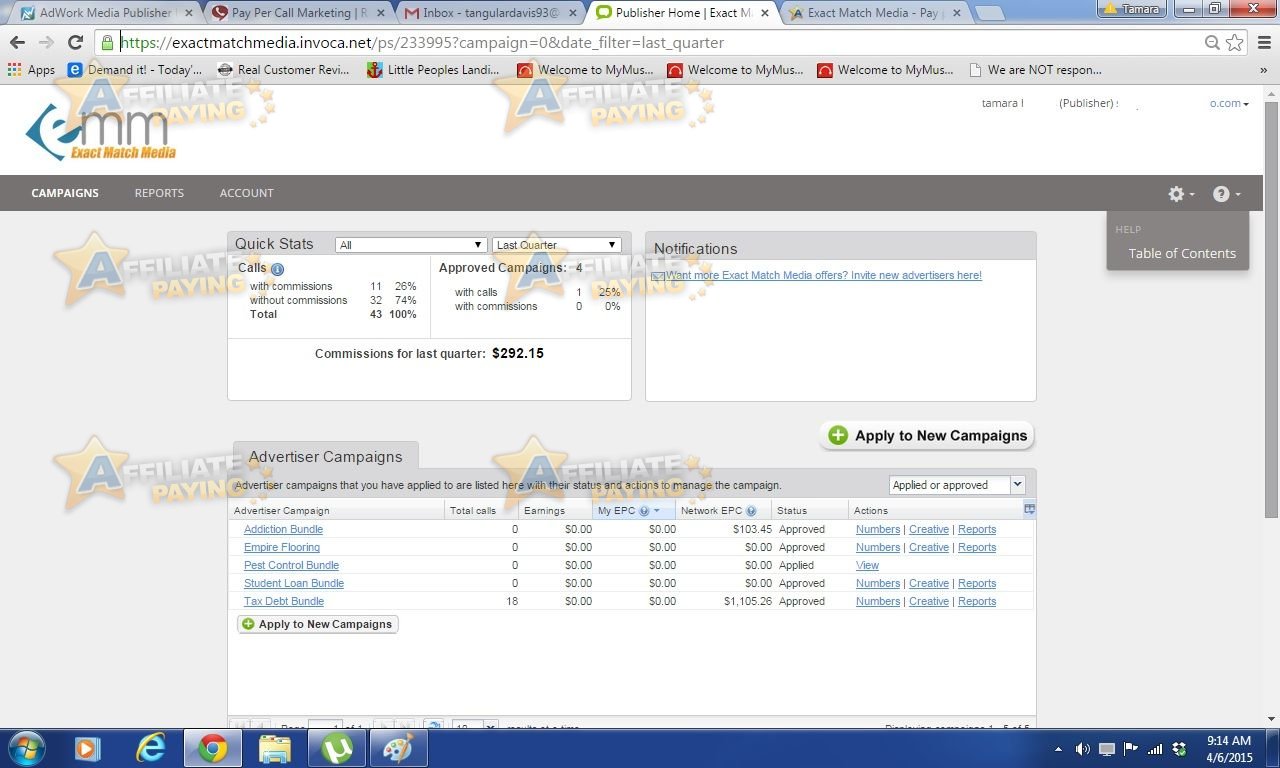Open Paint from the taskbar
Image resolution: width=1280 pixels, height=768 pixels.
pos(399,748)
